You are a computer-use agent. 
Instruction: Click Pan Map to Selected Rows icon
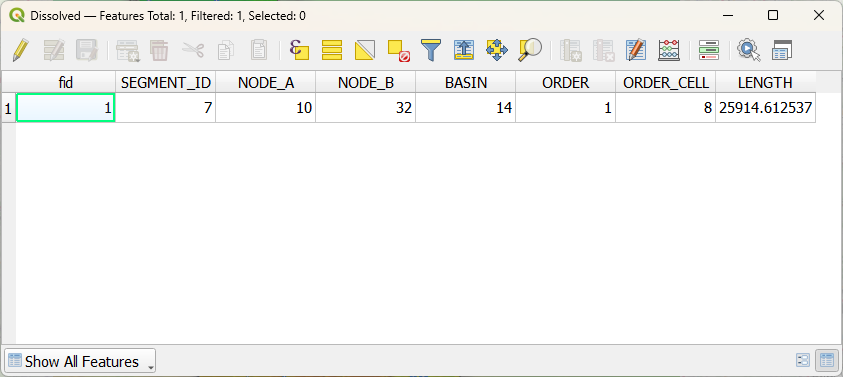pyautogui.click(x=497, y=50)
